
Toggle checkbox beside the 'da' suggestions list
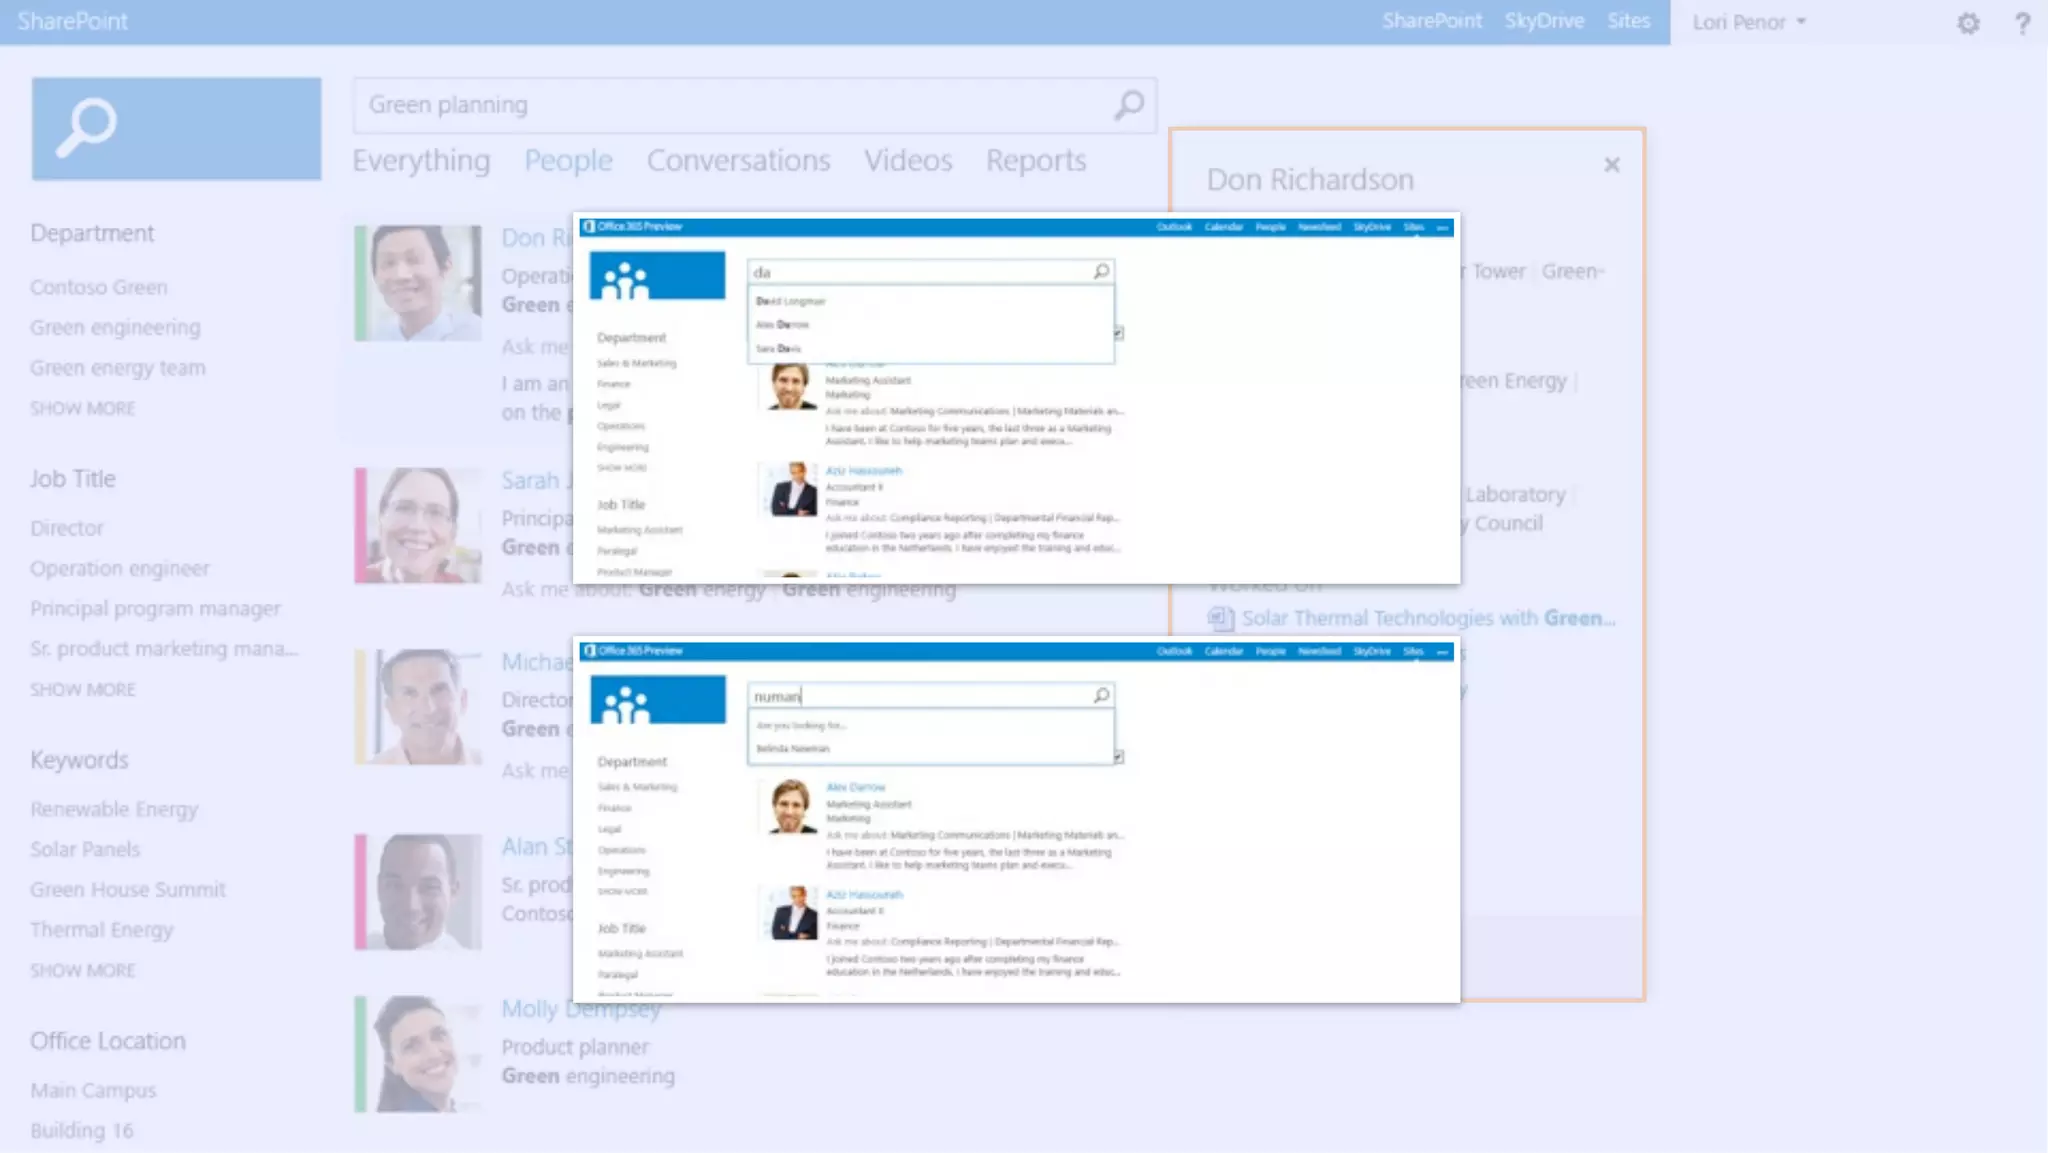[x=1118, y=333]
